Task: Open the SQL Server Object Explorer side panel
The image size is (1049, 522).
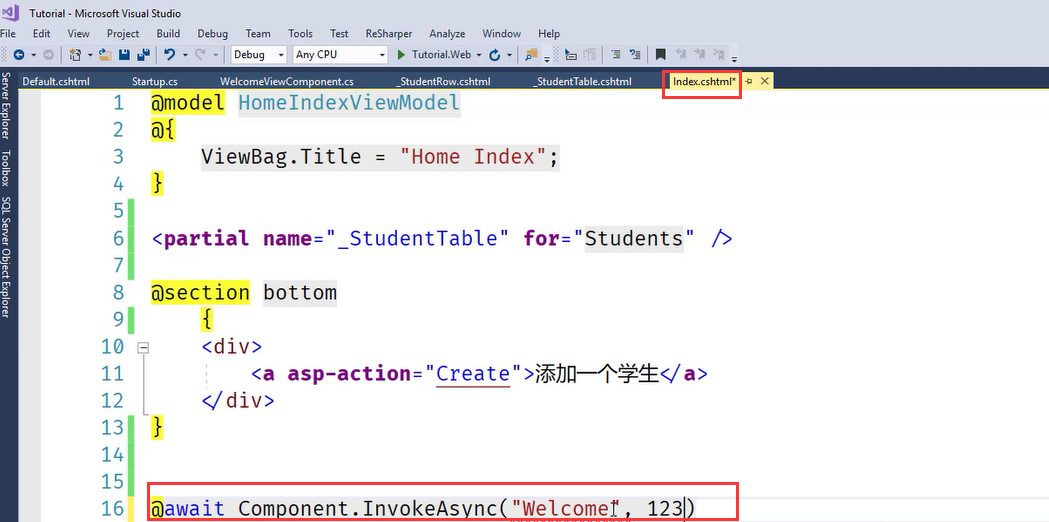Action: pyautogui.click(x=5, y=257)
